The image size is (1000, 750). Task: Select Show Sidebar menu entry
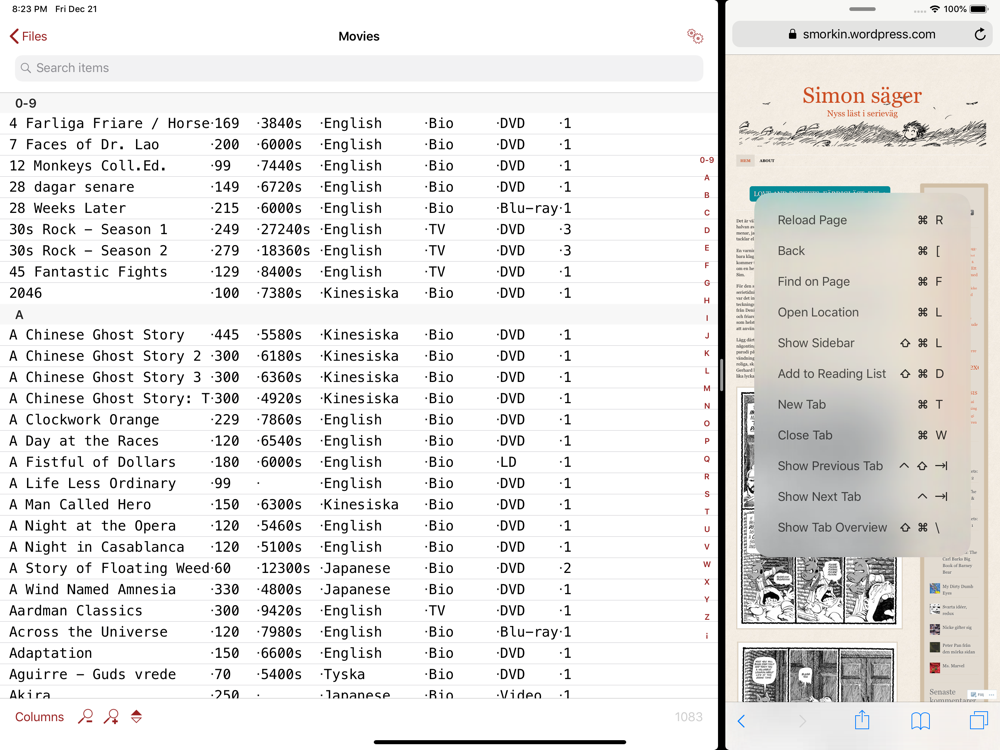862,343
